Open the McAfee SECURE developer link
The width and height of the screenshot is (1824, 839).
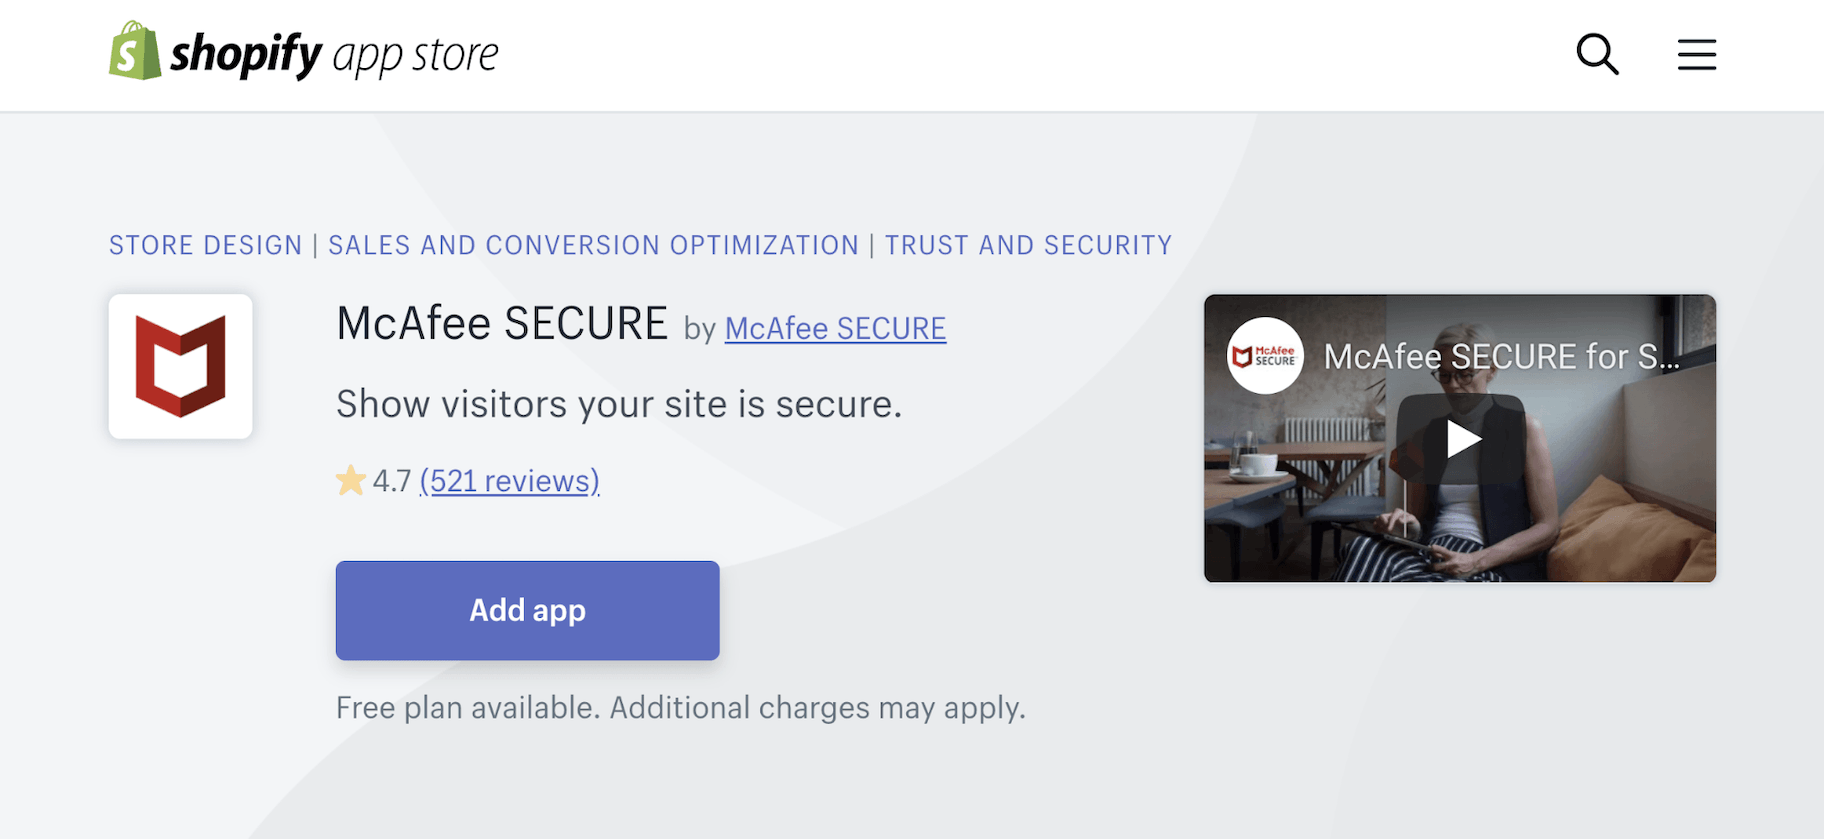(835, 328)
